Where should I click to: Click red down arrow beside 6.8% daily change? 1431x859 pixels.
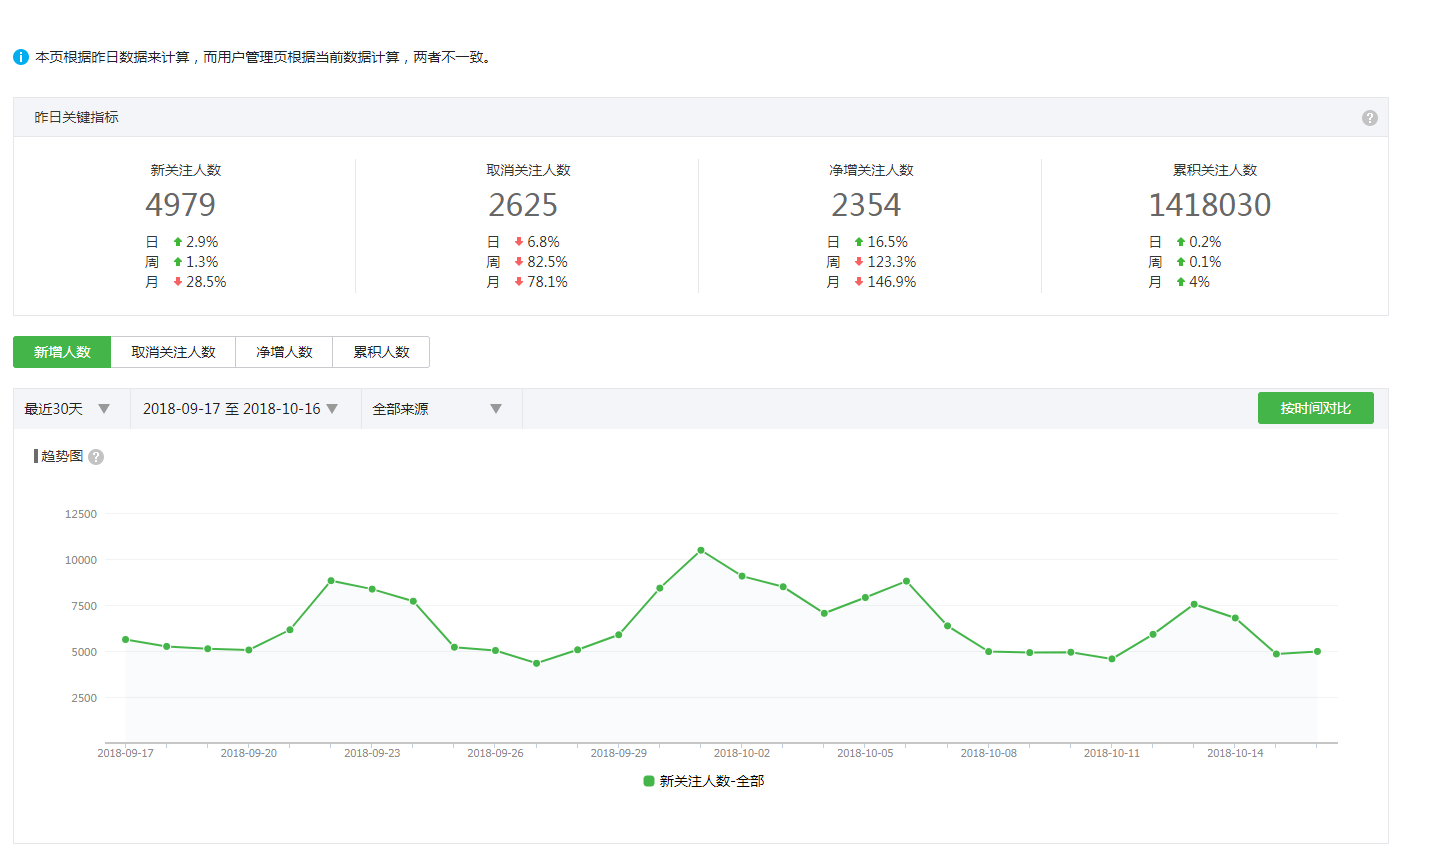(519, 242)
